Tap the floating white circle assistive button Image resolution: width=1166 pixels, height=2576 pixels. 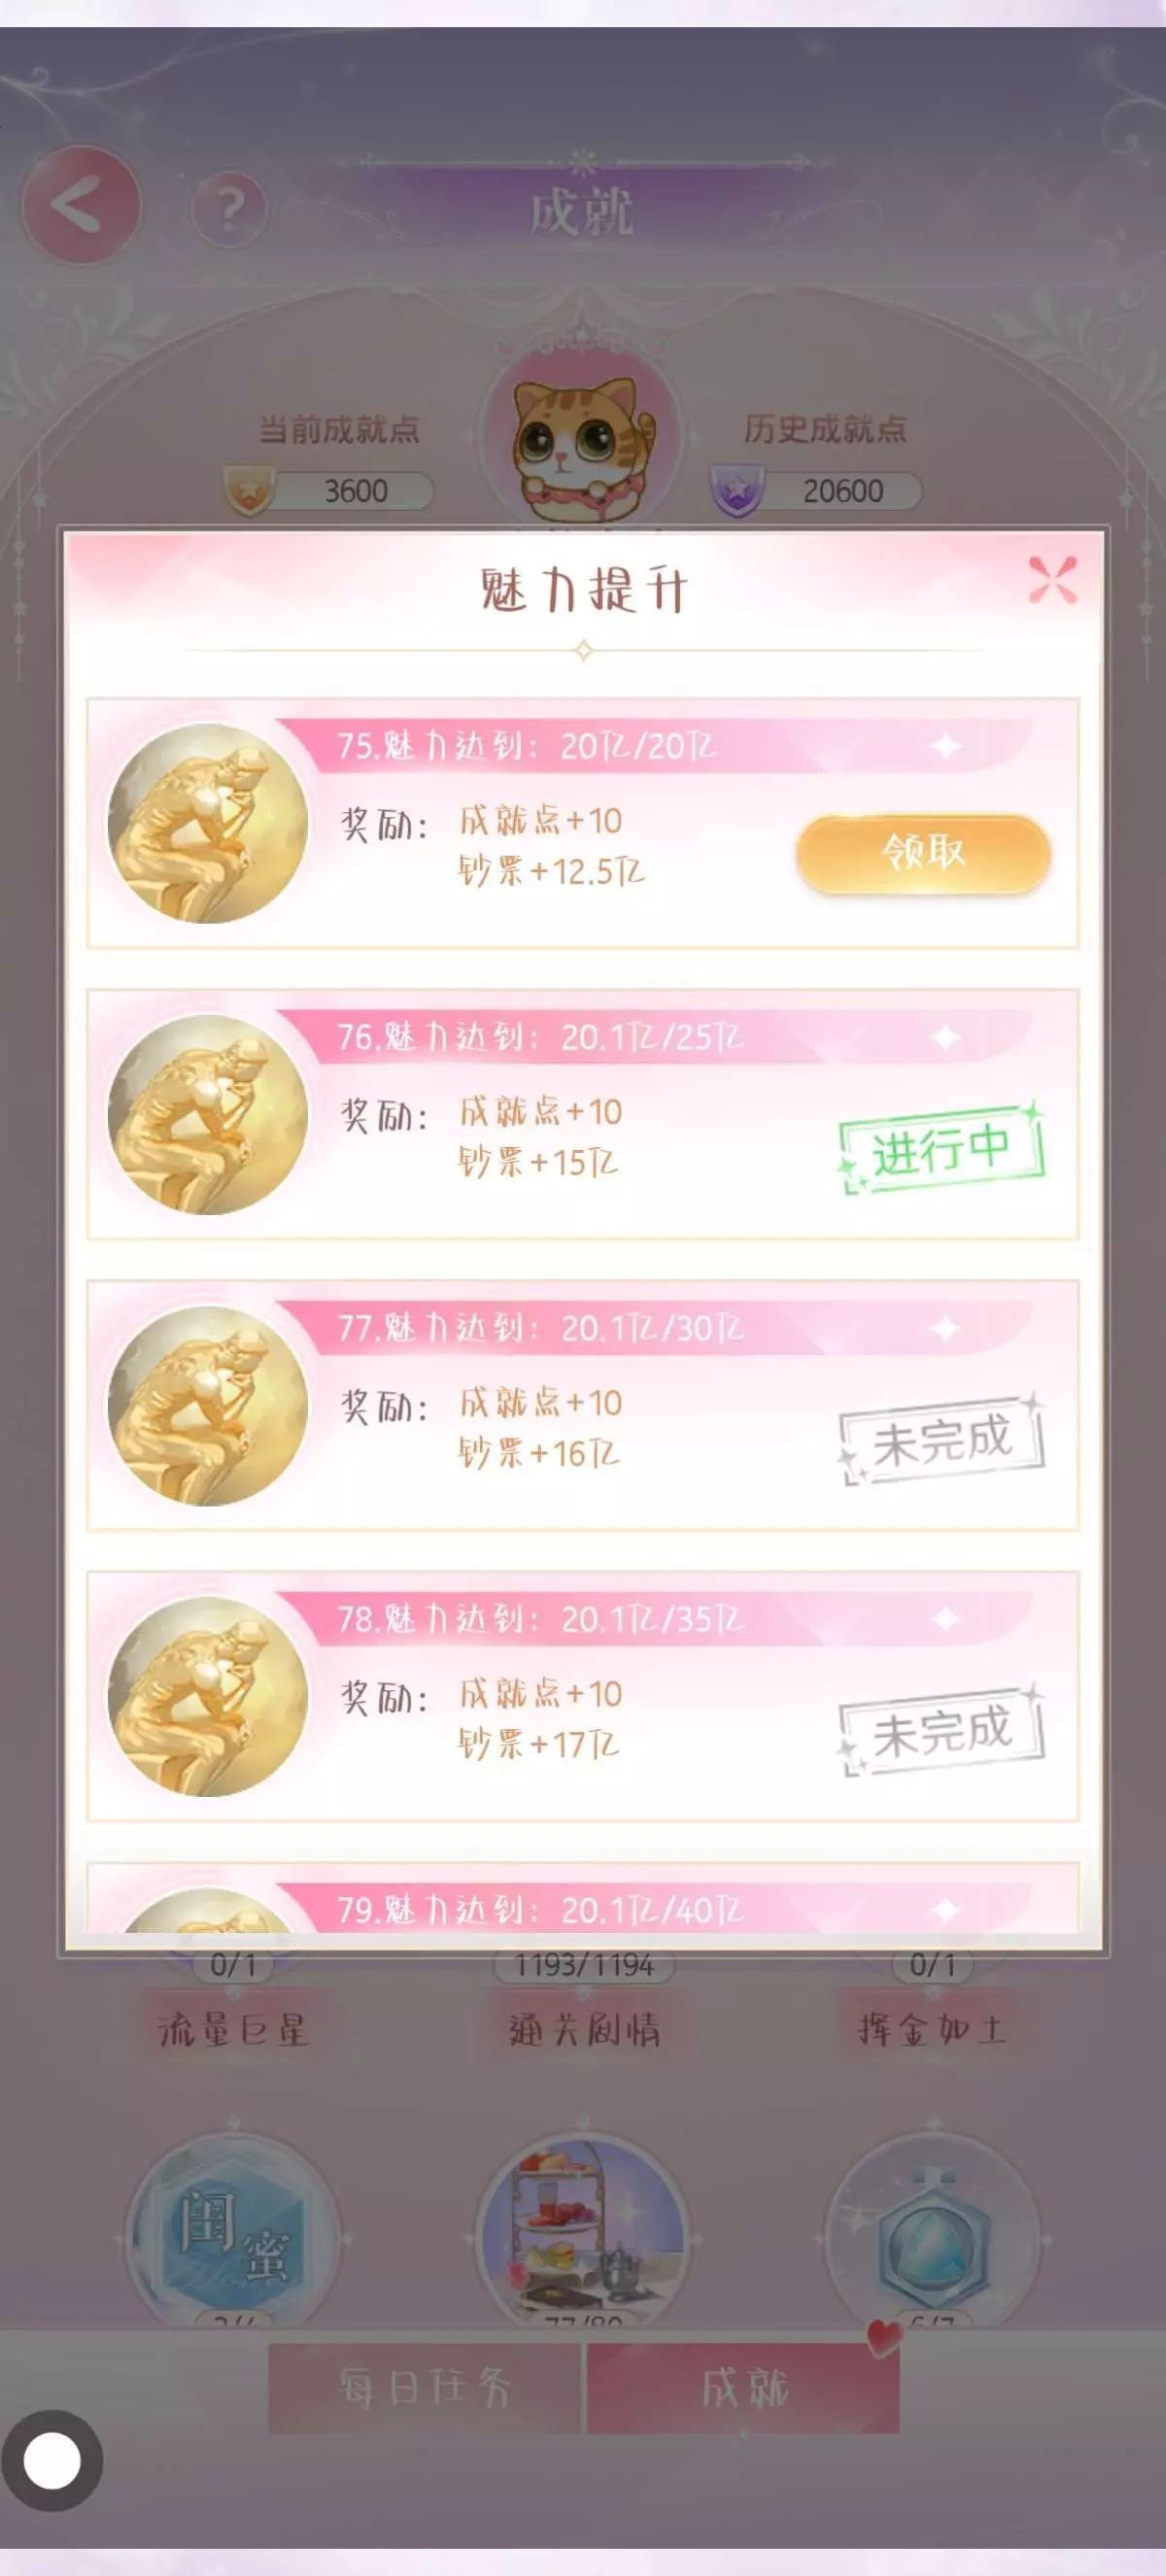pos(52,2460)
